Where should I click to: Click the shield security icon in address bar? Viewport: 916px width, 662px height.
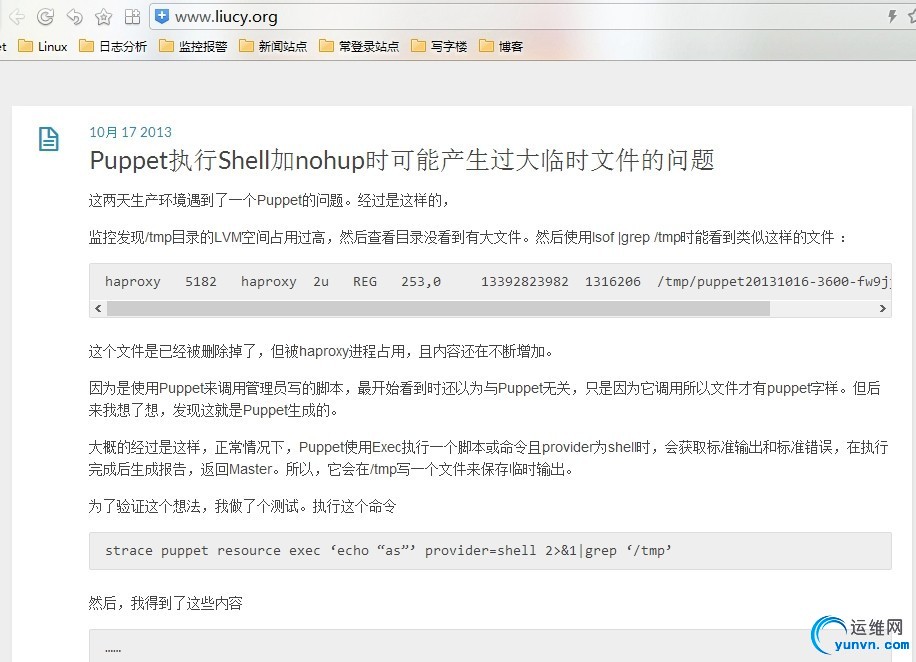162,16
